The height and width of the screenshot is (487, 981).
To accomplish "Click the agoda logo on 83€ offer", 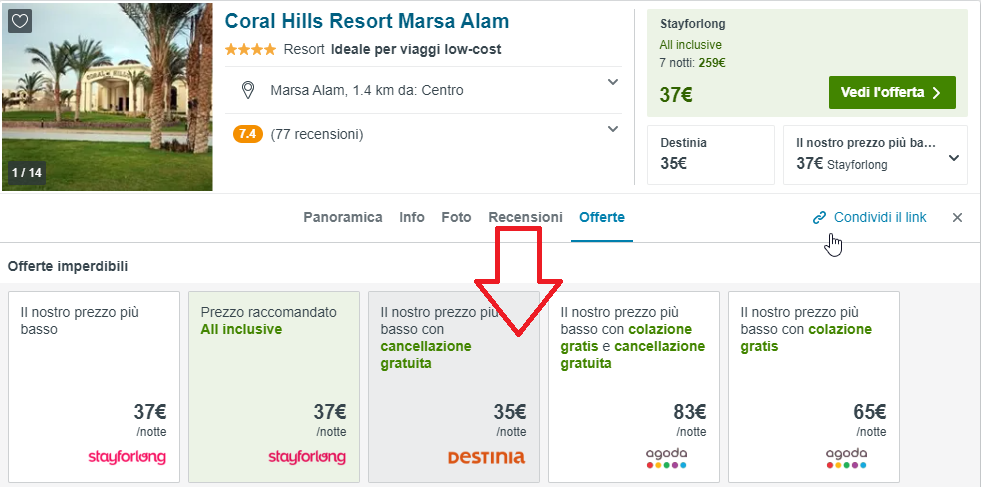I will click(x=665, y=457).
